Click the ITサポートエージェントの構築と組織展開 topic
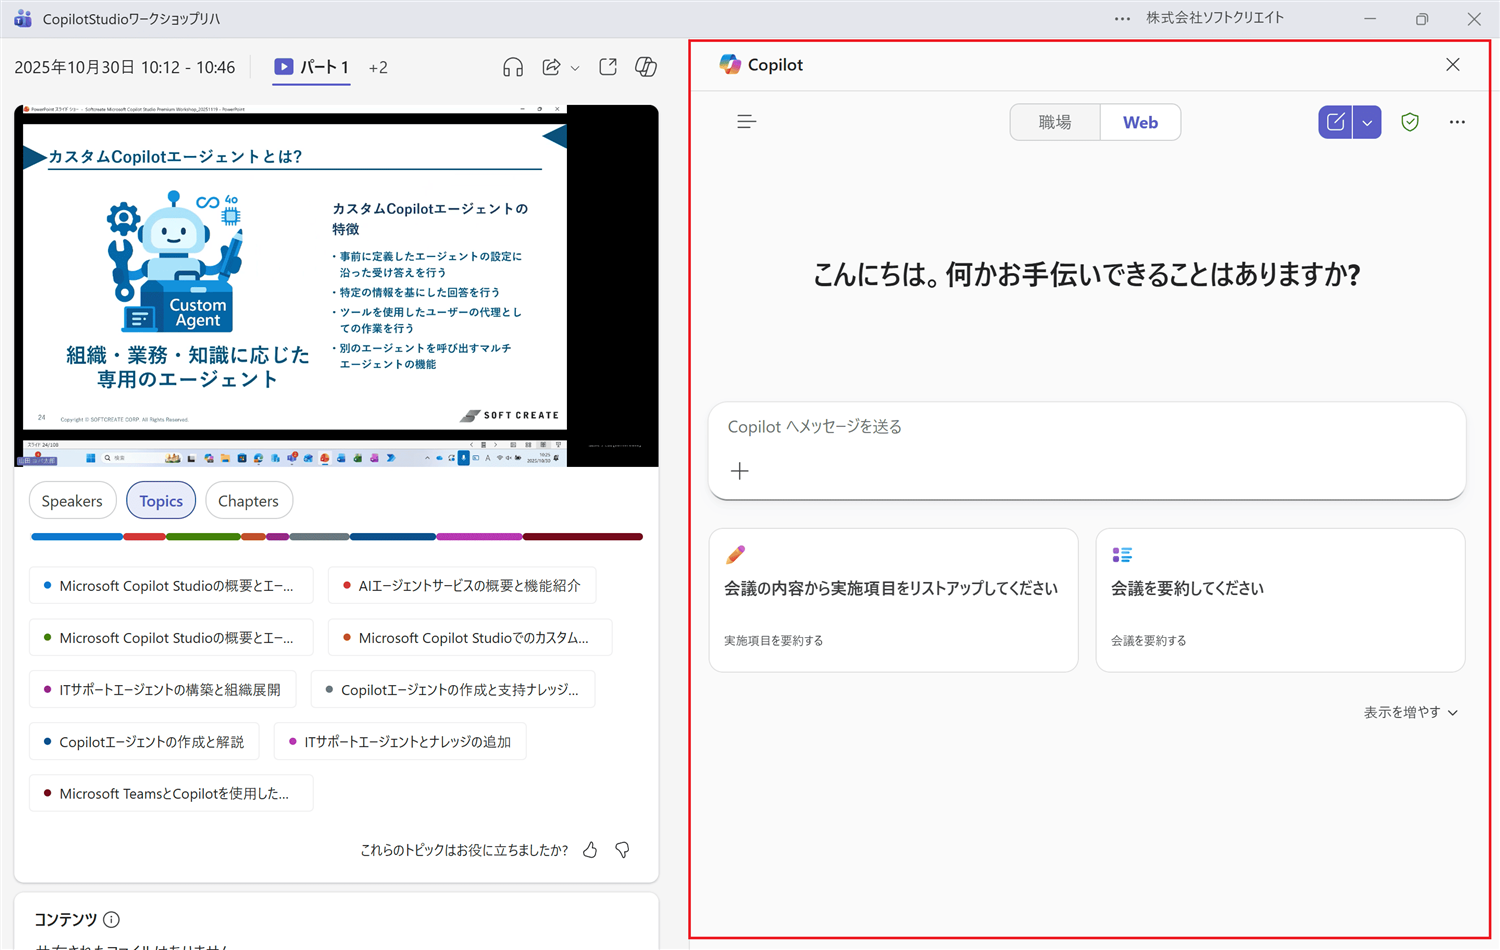 point(162,689)
